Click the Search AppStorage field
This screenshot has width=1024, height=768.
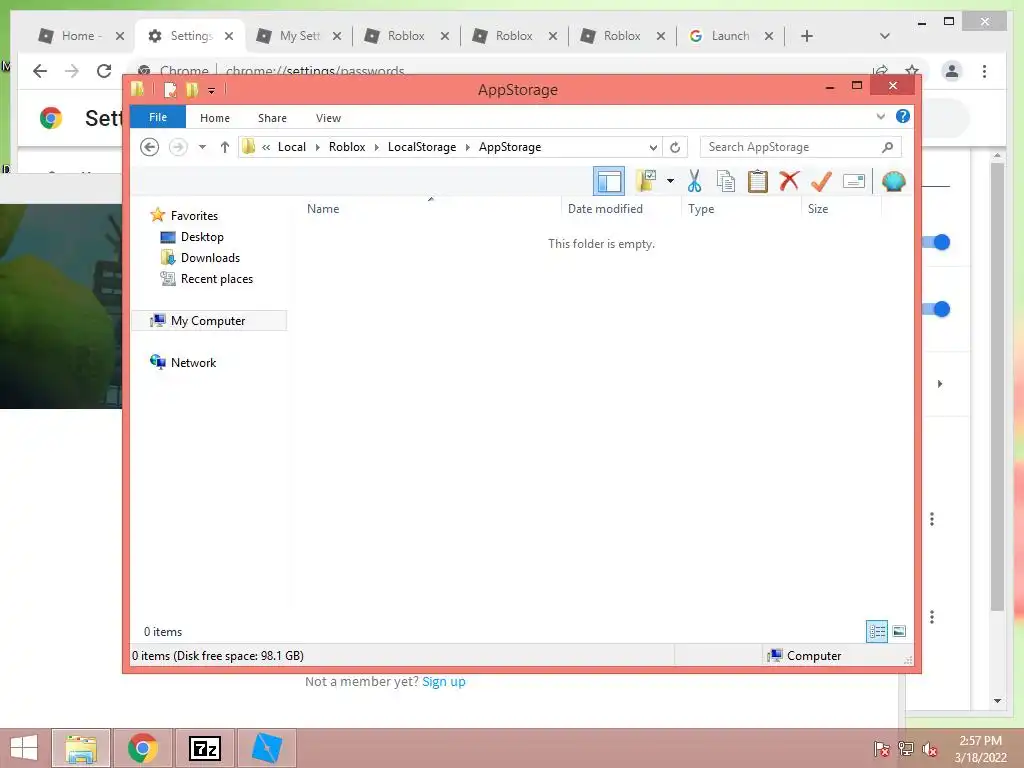801,147
